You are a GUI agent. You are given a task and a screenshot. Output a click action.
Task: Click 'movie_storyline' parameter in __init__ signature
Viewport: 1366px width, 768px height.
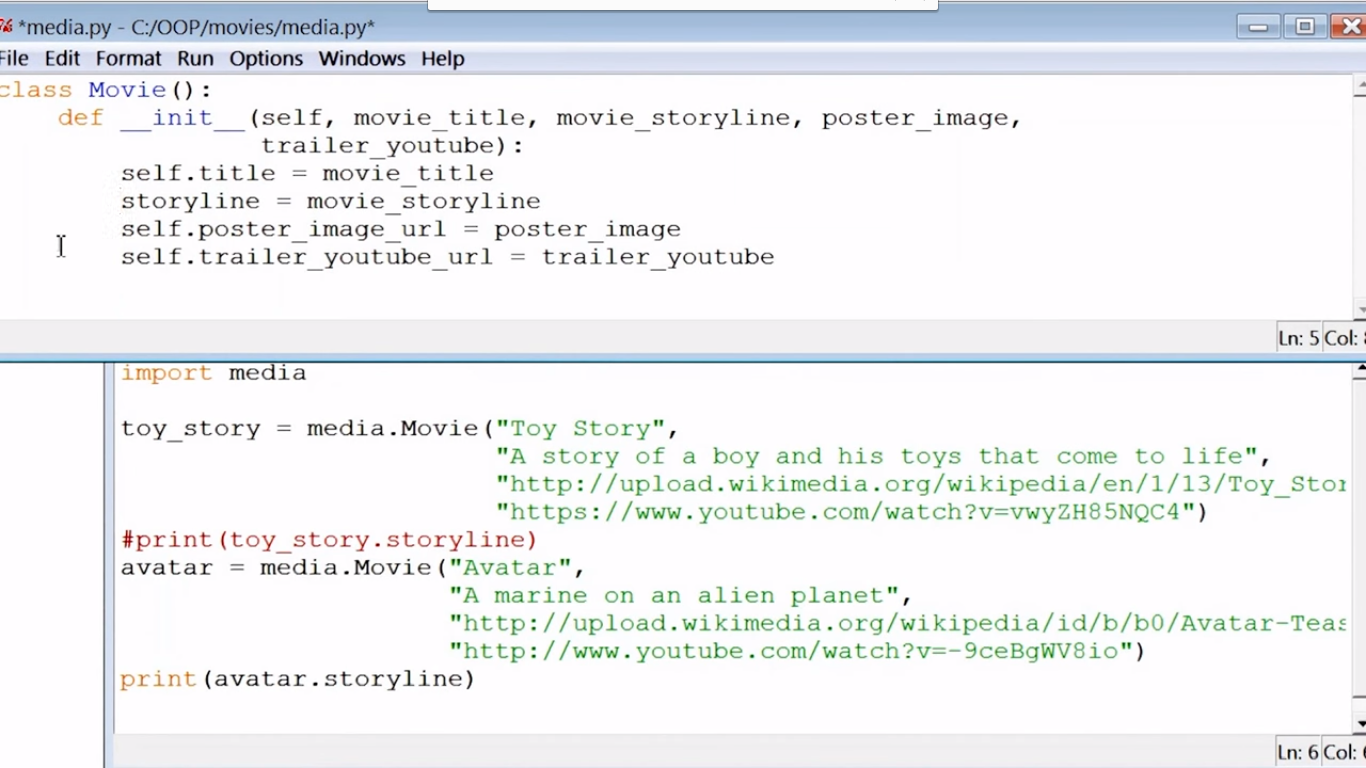coord(673,118)
